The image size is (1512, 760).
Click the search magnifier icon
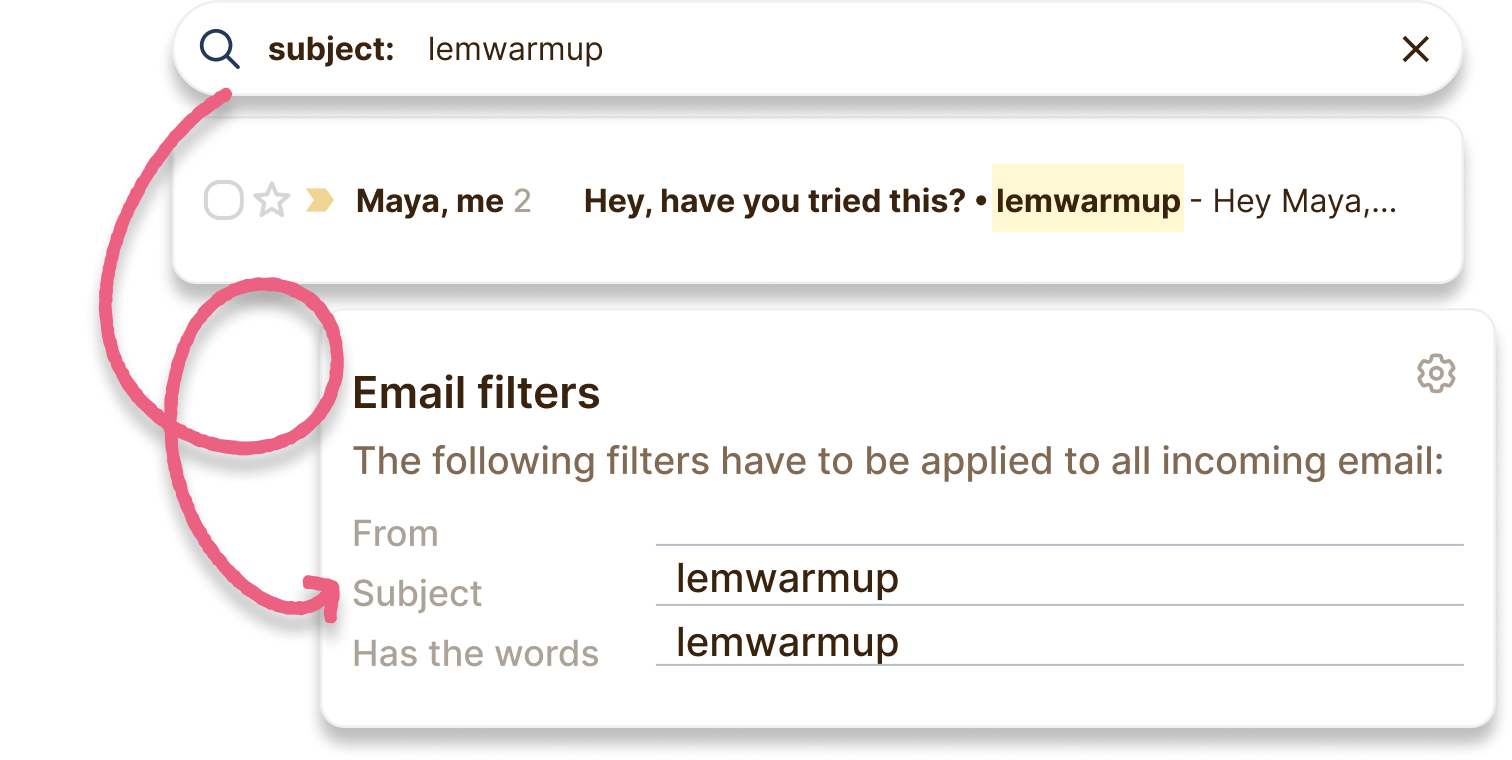pyautogui.click(x=219, y=49)
